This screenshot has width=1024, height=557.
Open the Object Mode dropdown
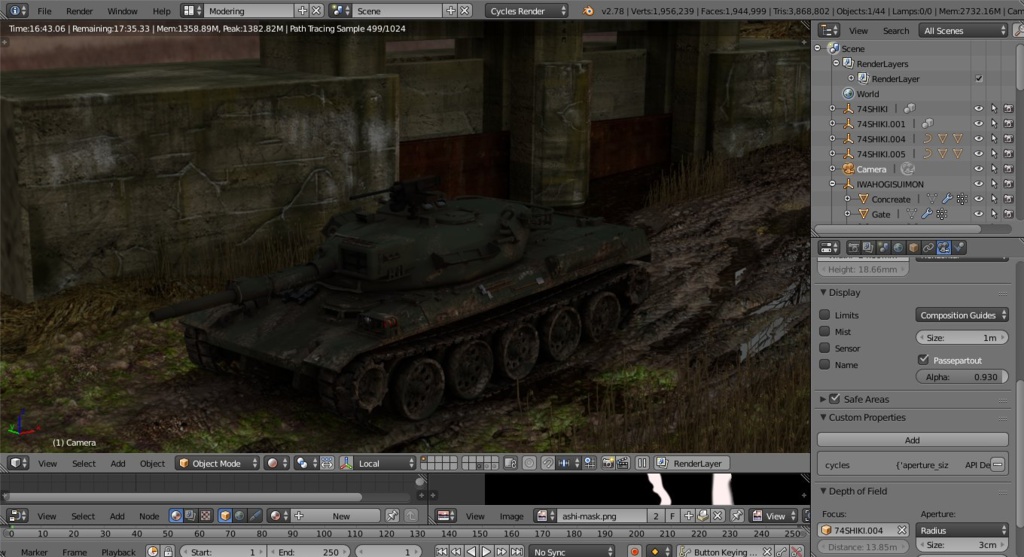217,463
